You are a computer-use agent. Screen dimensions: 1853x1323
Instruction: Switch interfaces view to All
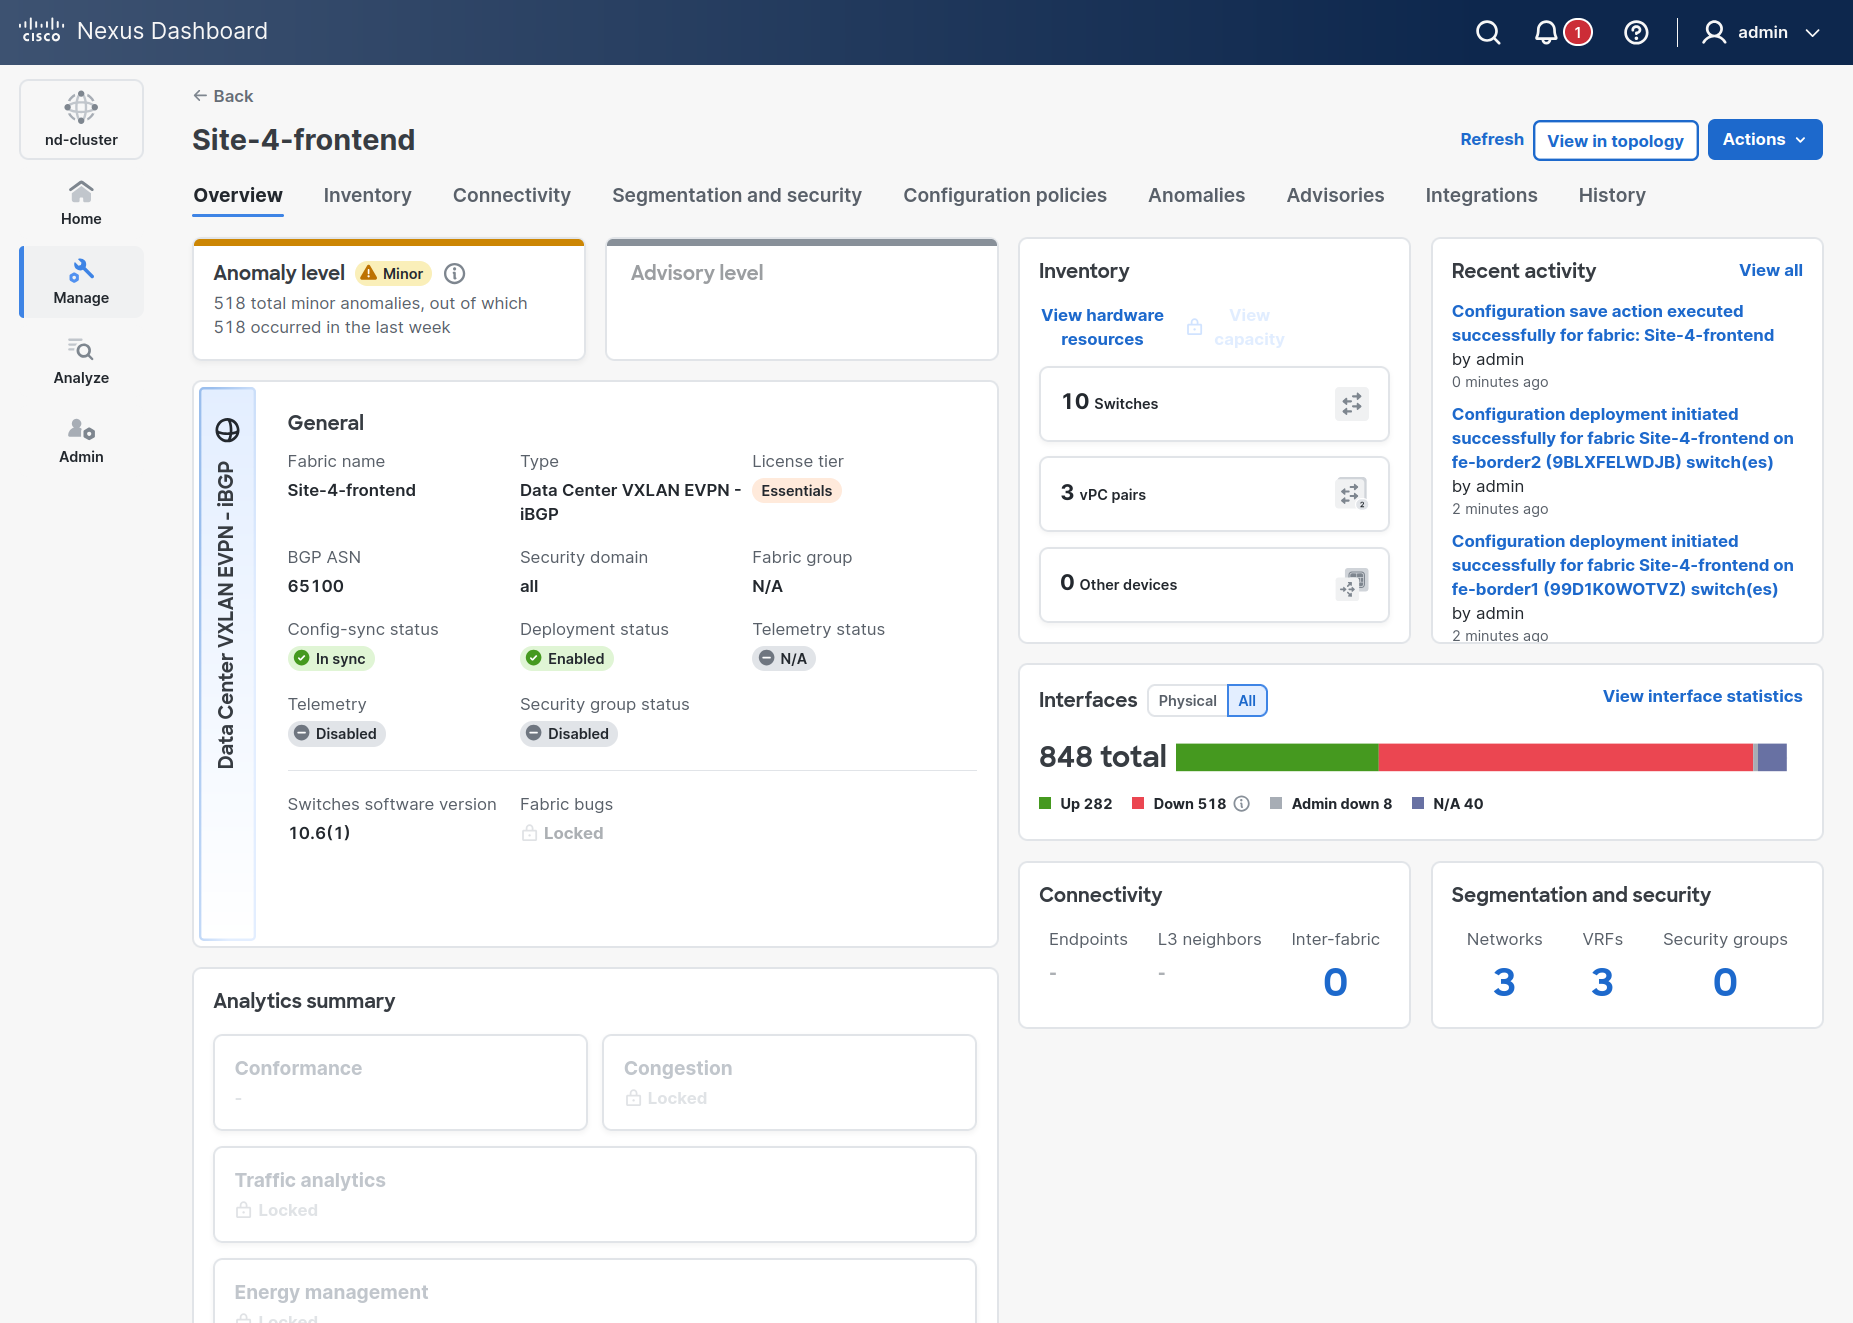(1247, 701)
